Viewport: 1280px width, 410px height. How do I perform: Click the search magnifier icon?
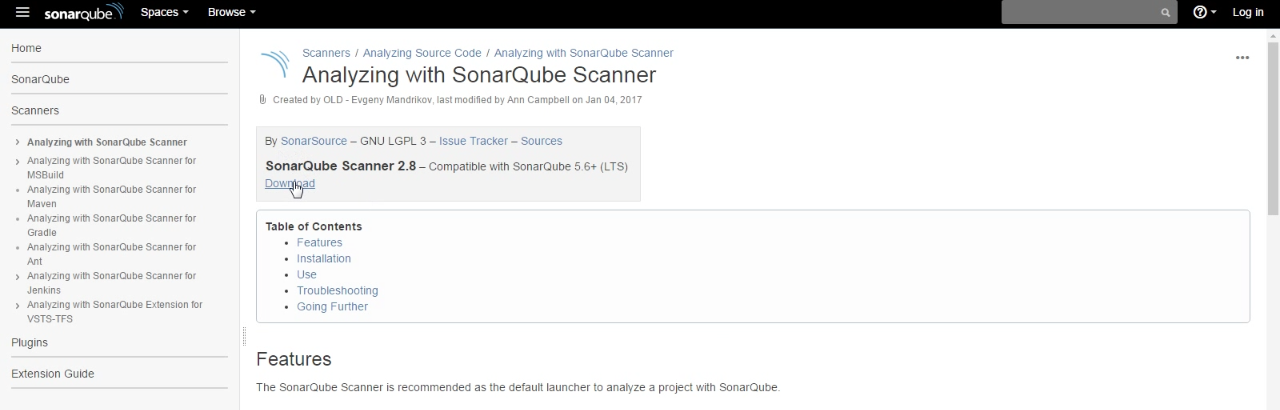(x=1165, y=13)
